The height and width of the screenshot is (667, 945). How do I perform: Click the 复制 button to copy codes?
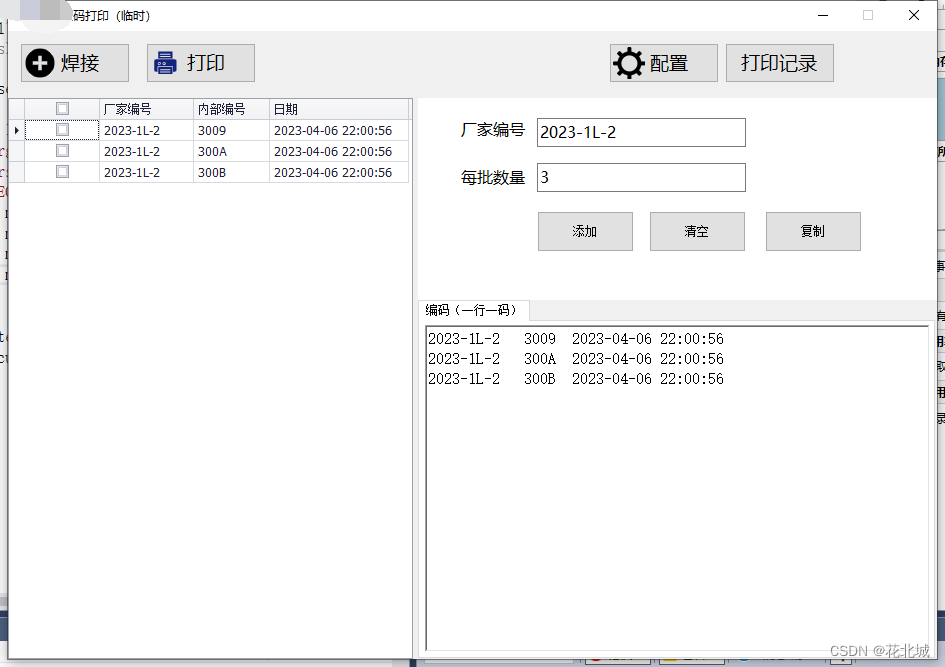[x=813, y=231]
